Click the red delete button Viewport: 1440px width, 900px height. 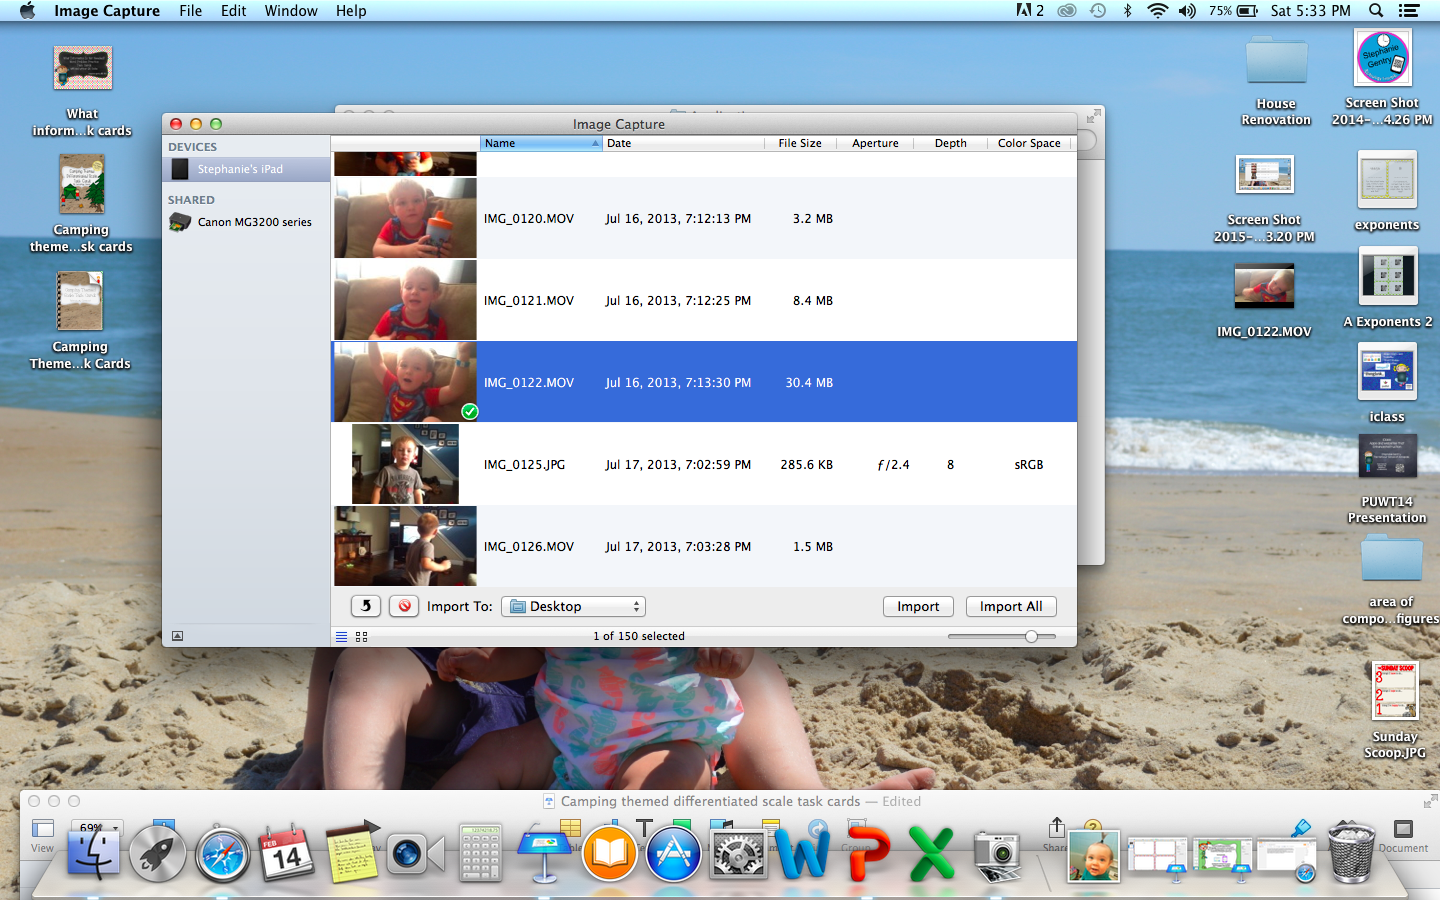(x=404, y=606)
